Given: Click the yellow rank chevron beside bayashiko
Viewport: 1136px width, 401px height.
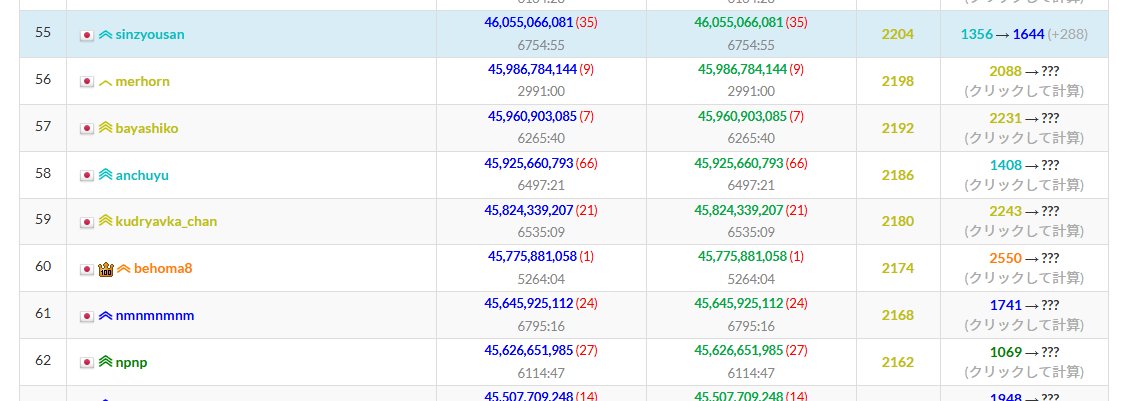Looking at the screenshot, I should pos(106,128).
